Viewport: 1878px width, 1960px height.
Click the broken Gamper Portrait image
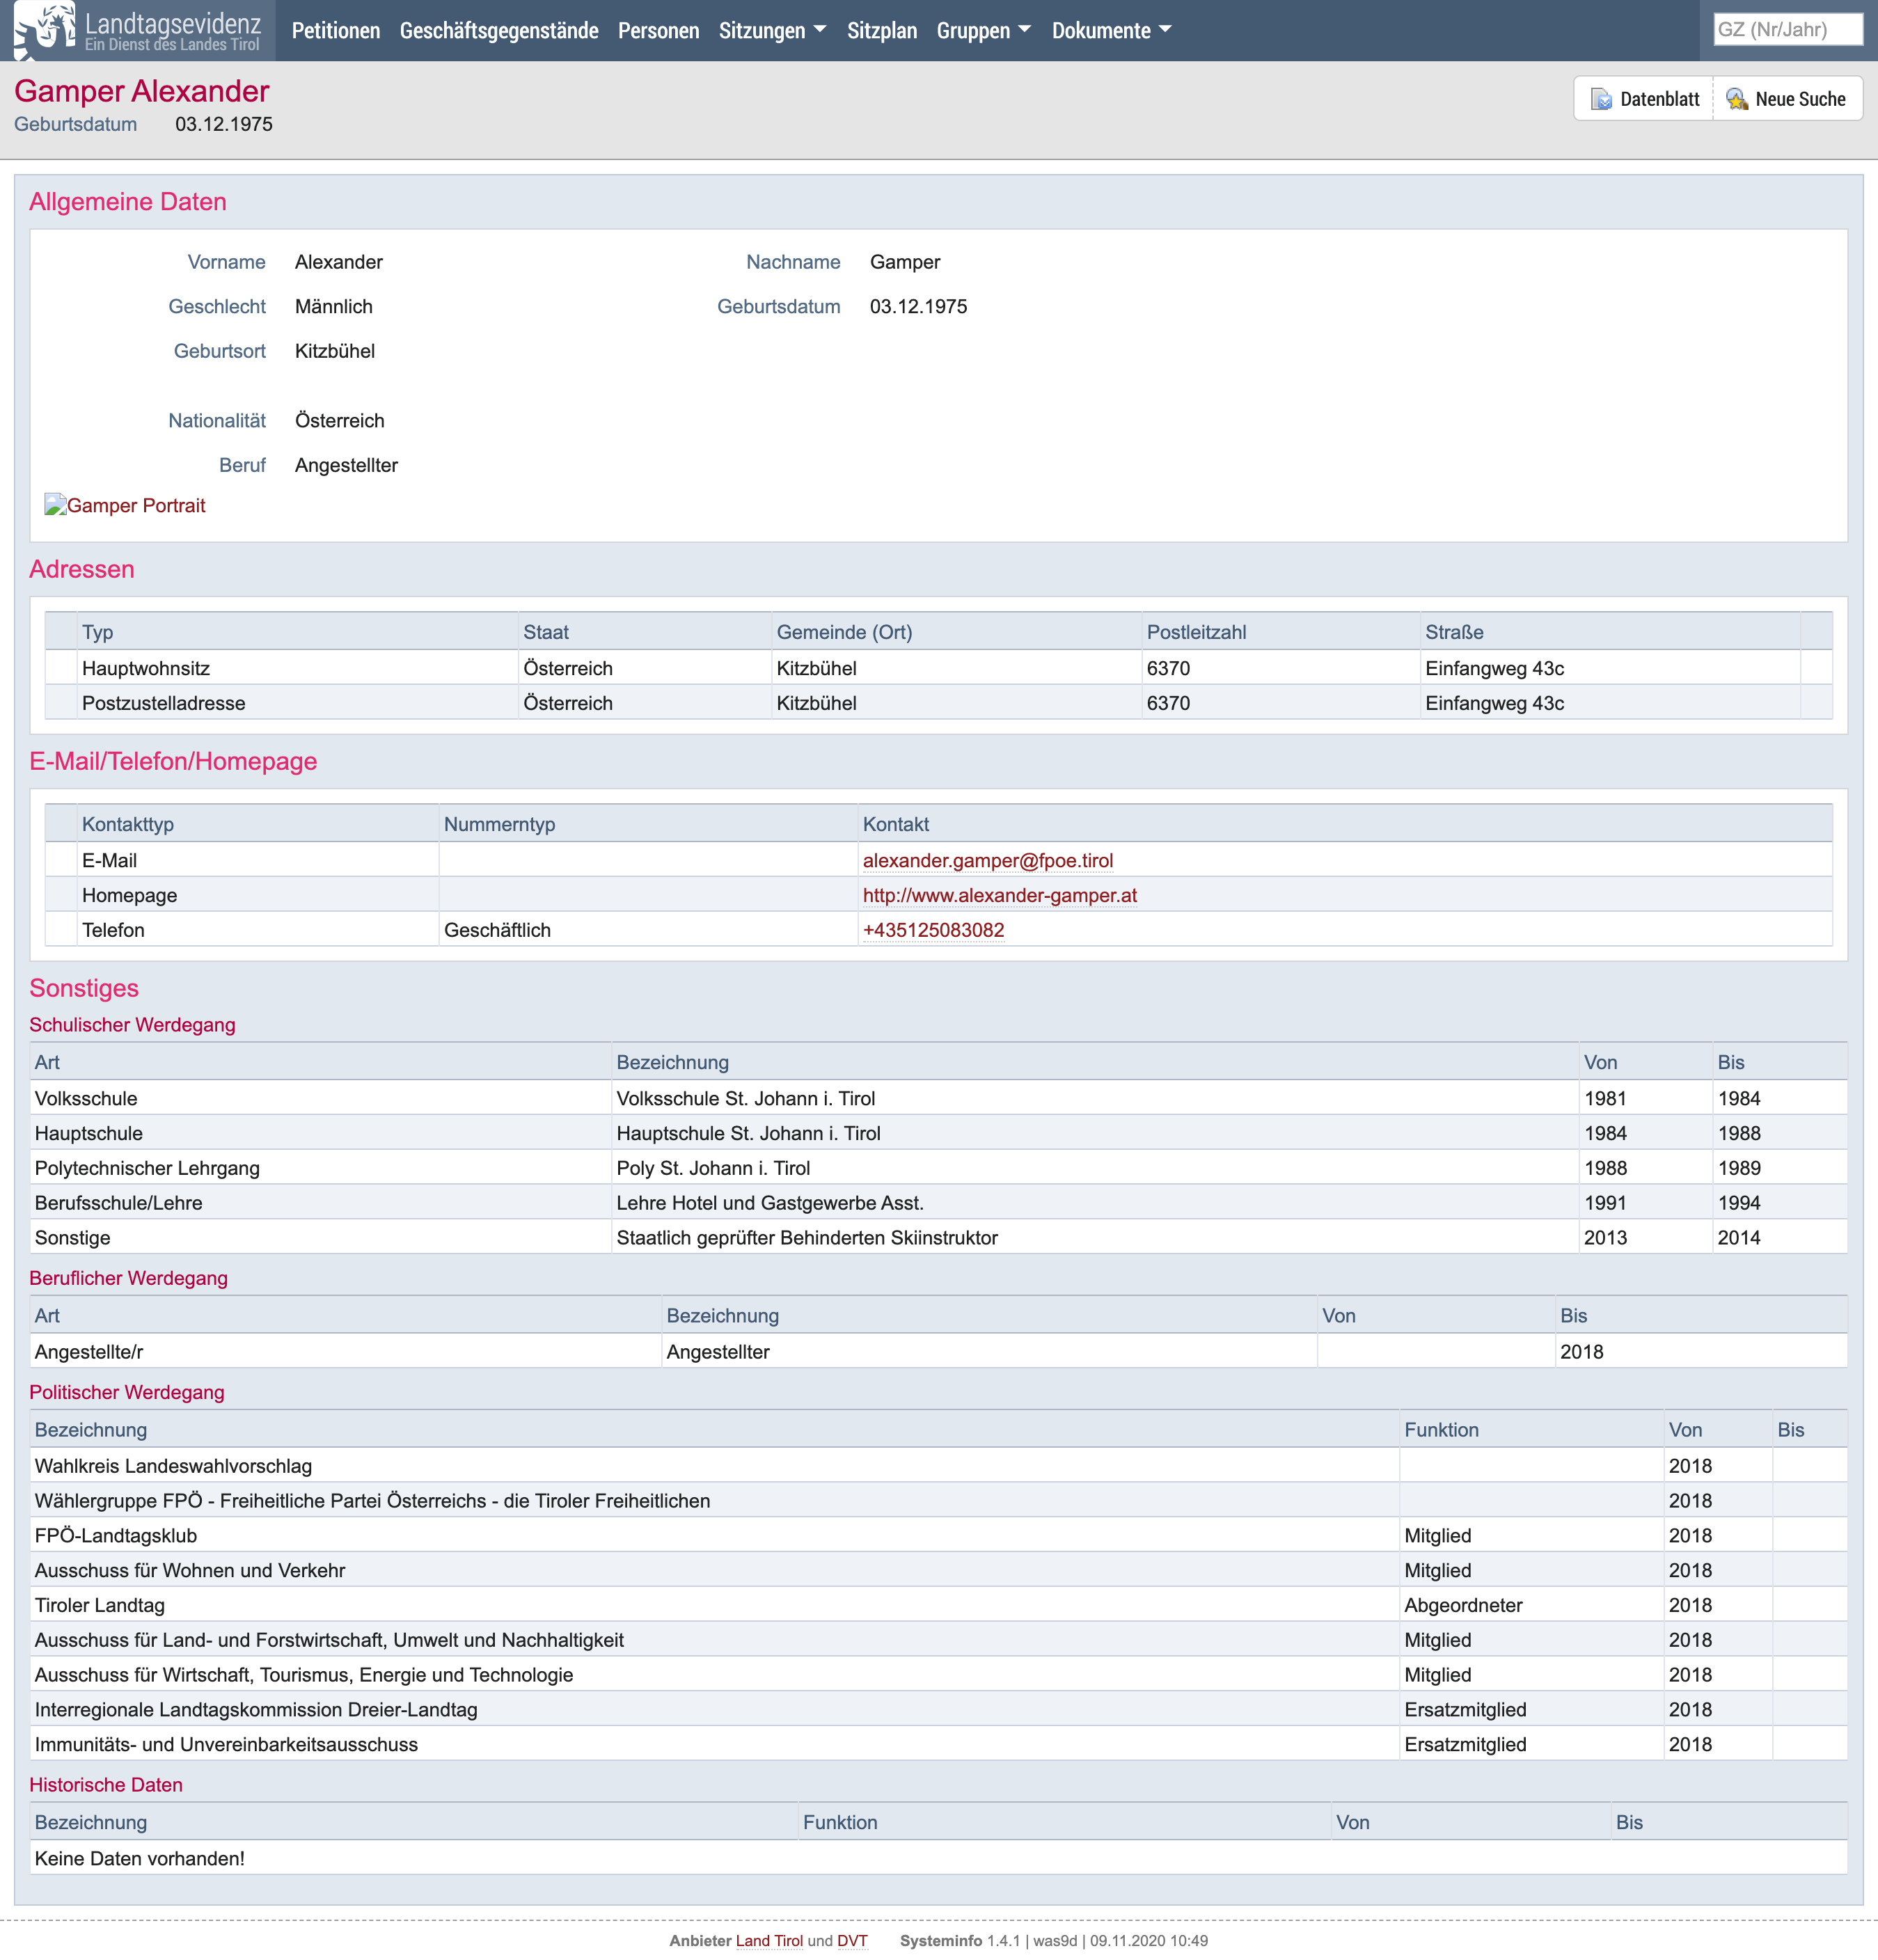(125, 505)
